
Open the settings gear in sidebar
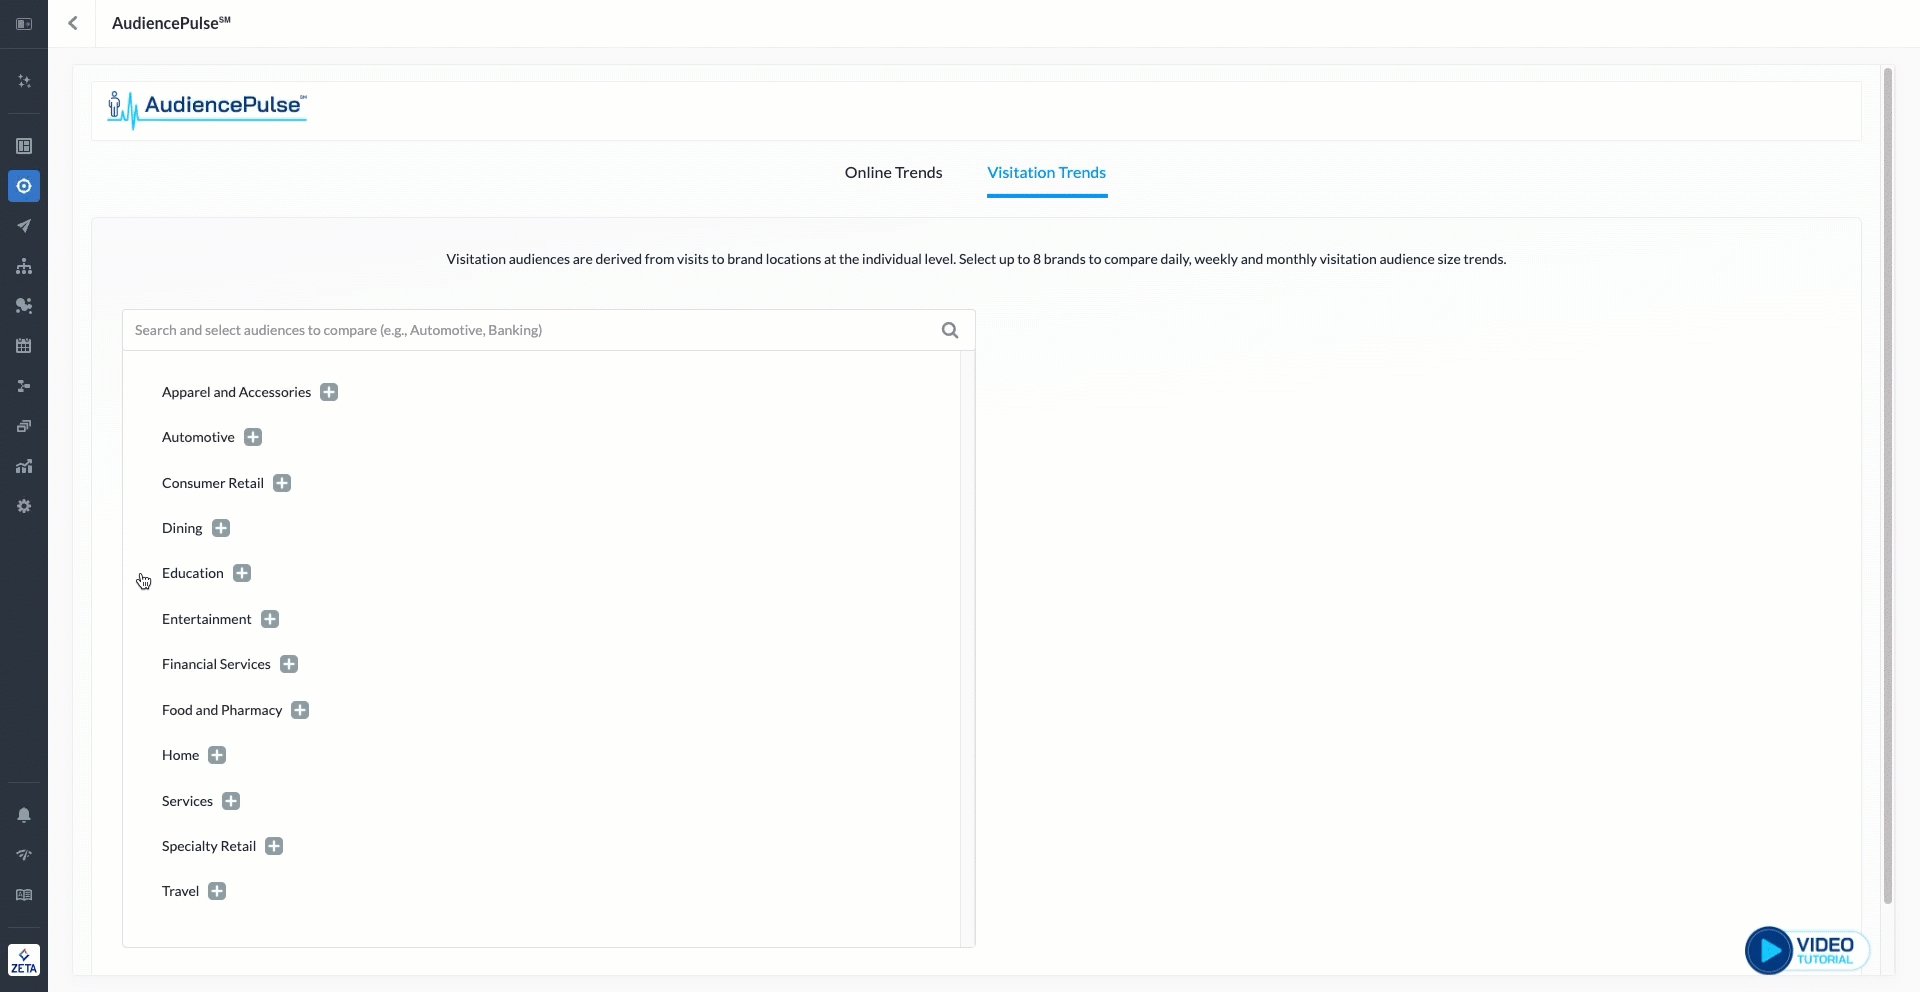tap(24, 506)
